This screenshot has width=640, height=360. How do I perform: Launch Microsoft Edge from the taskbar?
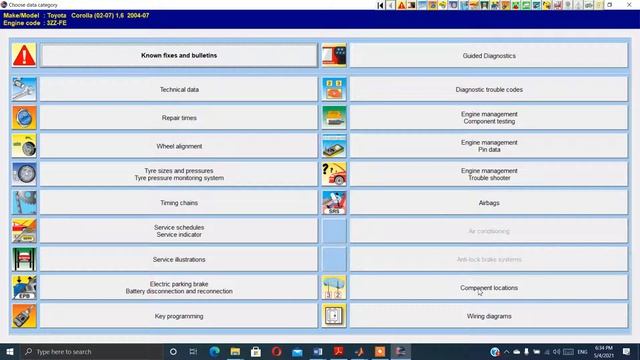click(214, 351)
